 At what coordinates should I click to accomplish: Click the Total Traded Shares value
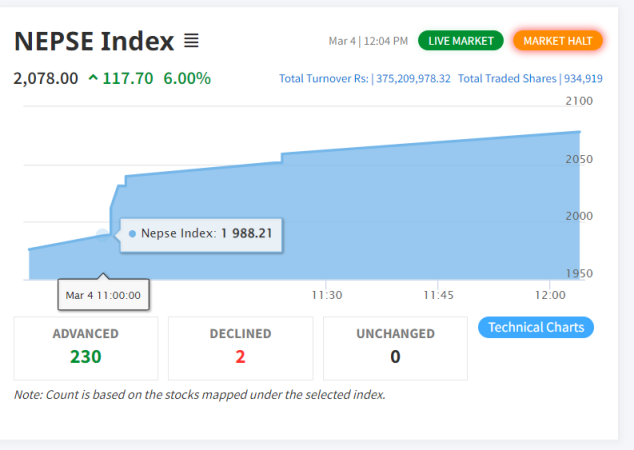tap(583, 78)
